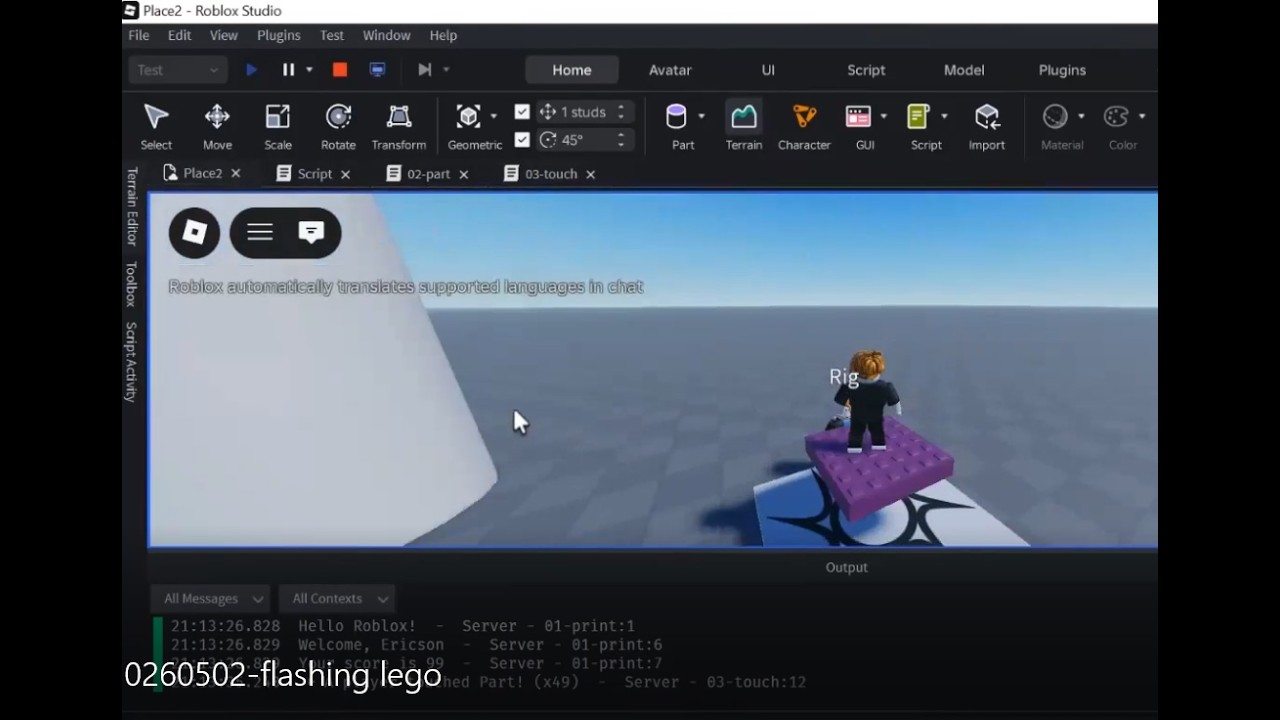This screenshot has width=1280, height=720.
Task: Open the Terrain Editor side panel
Action: [x=131, y=206]
